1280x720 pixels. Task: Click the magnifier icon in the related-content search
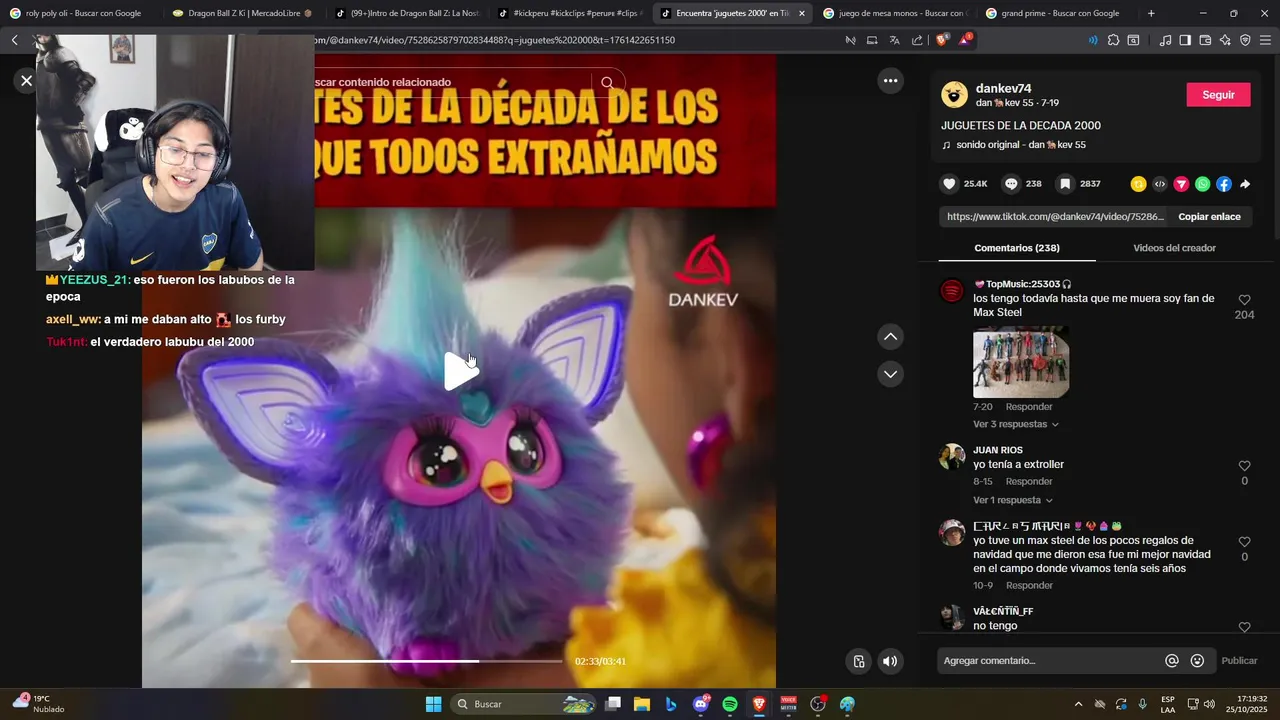pyautogui.click(x=607, y=82)
